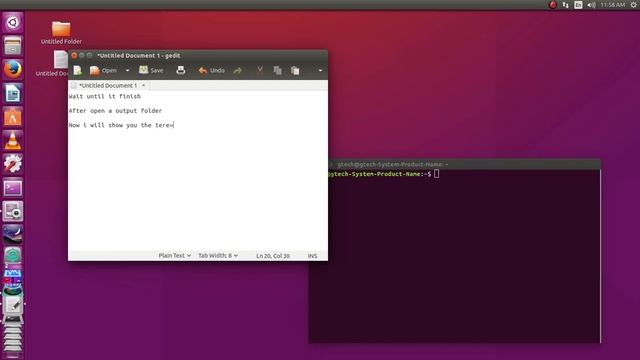This screenshot has width=640, height=360.
Task: Open the sound volume indicator
Action: (591, 5)
